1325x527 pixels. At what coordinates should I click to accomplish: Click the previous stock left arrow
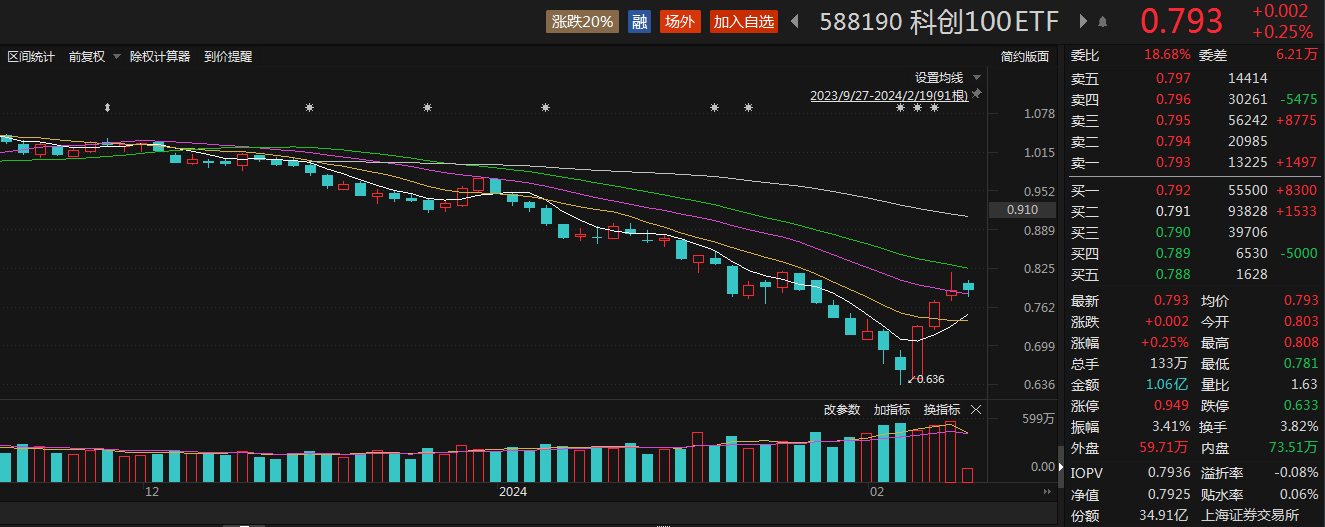coord(795,21)
